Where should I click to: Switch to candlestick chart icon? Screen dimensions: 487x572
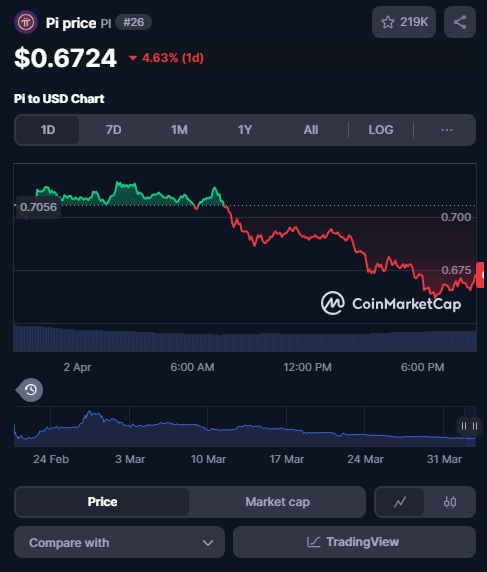pyautogui.click(x=450, y=502)
